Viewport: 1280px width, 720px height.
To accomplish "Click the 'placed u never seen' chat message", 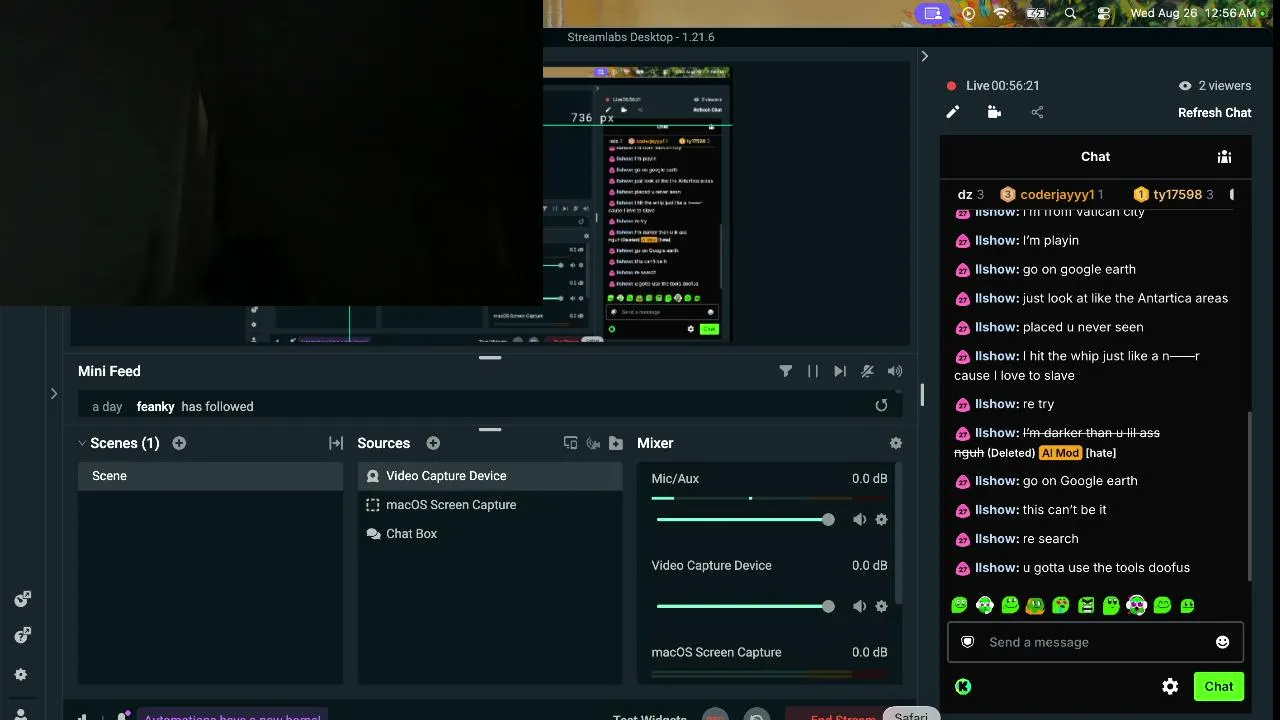I will coord(1083,327).
